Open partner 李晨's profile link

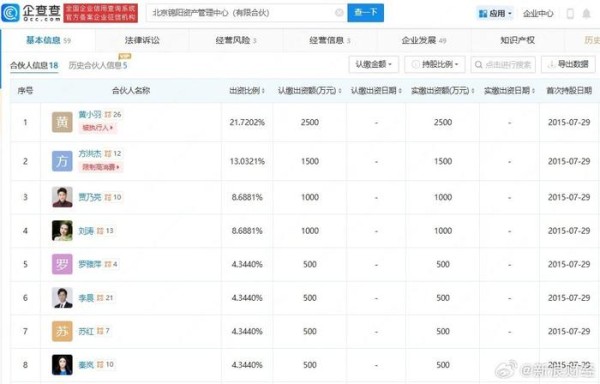(x=86, y=298)
